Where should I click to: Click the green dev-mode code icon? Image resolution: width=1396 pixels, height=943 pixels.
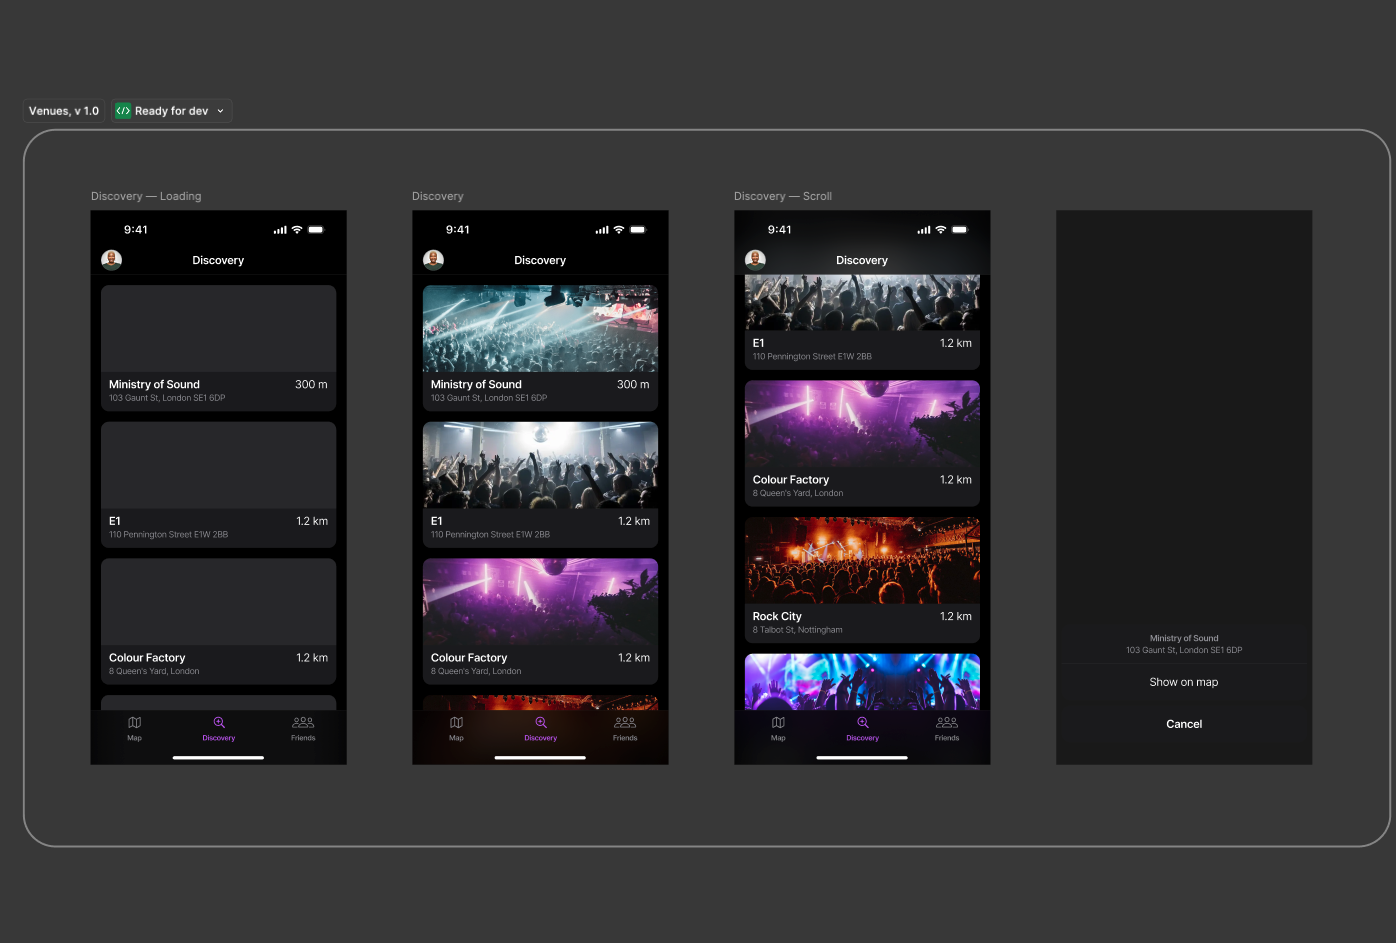click(x=123, y=111)
